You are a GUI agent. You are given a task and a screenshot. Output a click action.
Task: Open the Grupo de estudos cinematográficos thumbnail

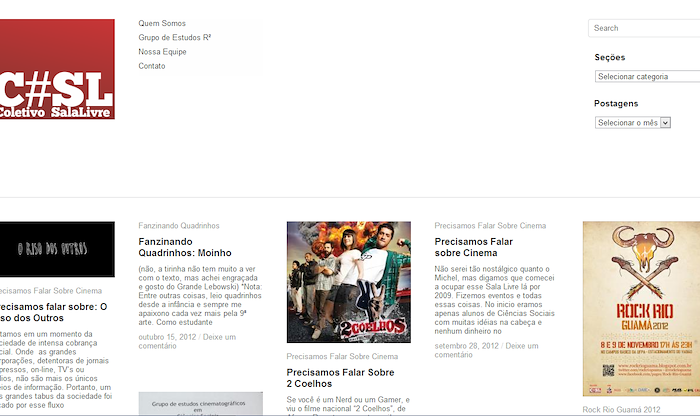point(200,404)
